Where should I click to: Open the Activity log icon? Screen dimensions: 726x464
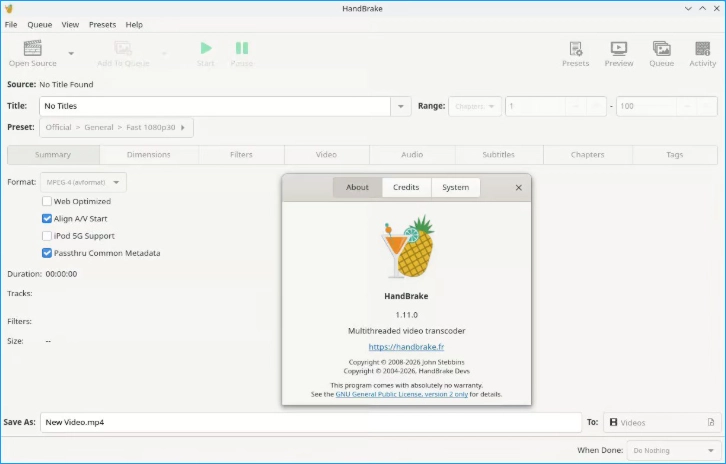[702, 48]
